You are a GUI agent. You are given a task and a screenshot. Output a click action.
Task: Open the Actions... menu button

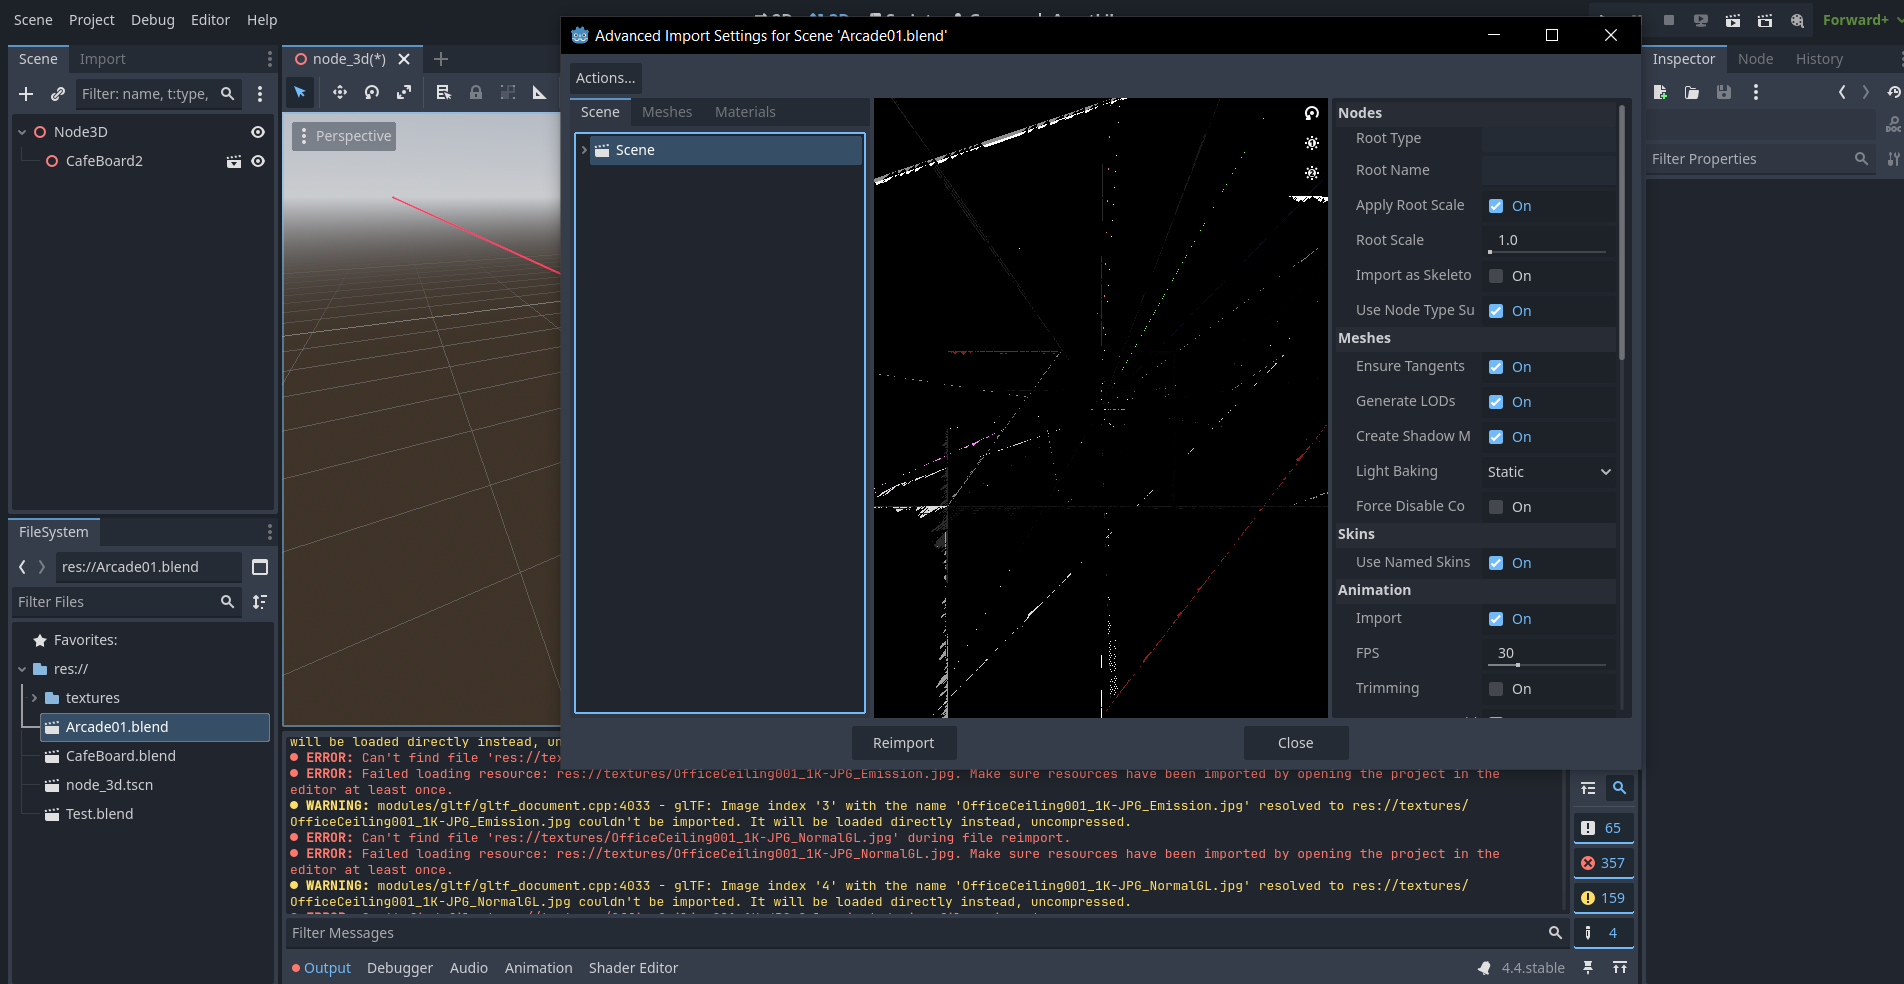pos(605,78)
